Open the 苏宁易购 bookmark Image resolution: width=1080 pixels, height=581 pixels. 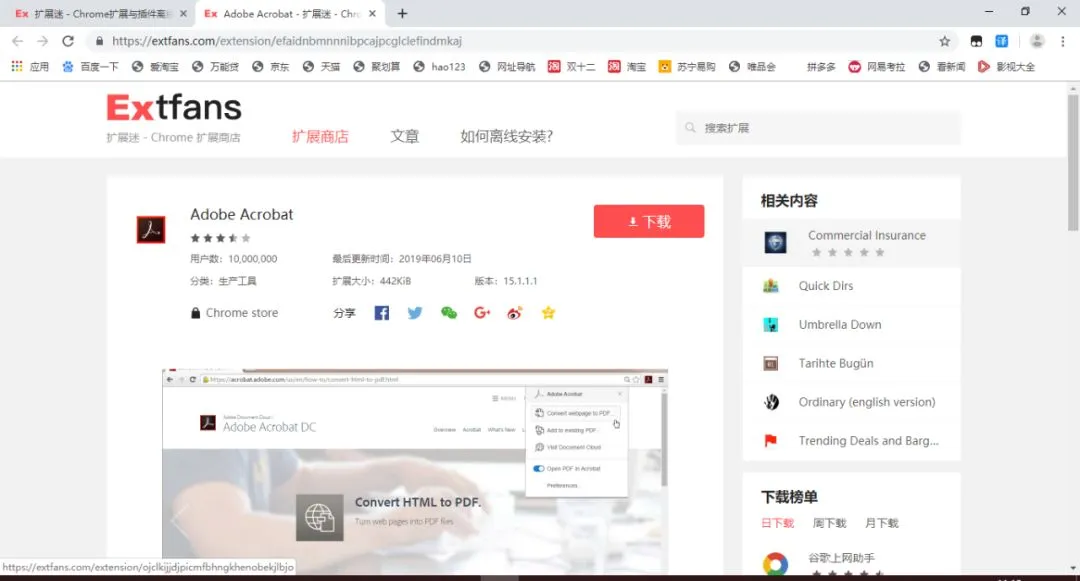point(687,67)
